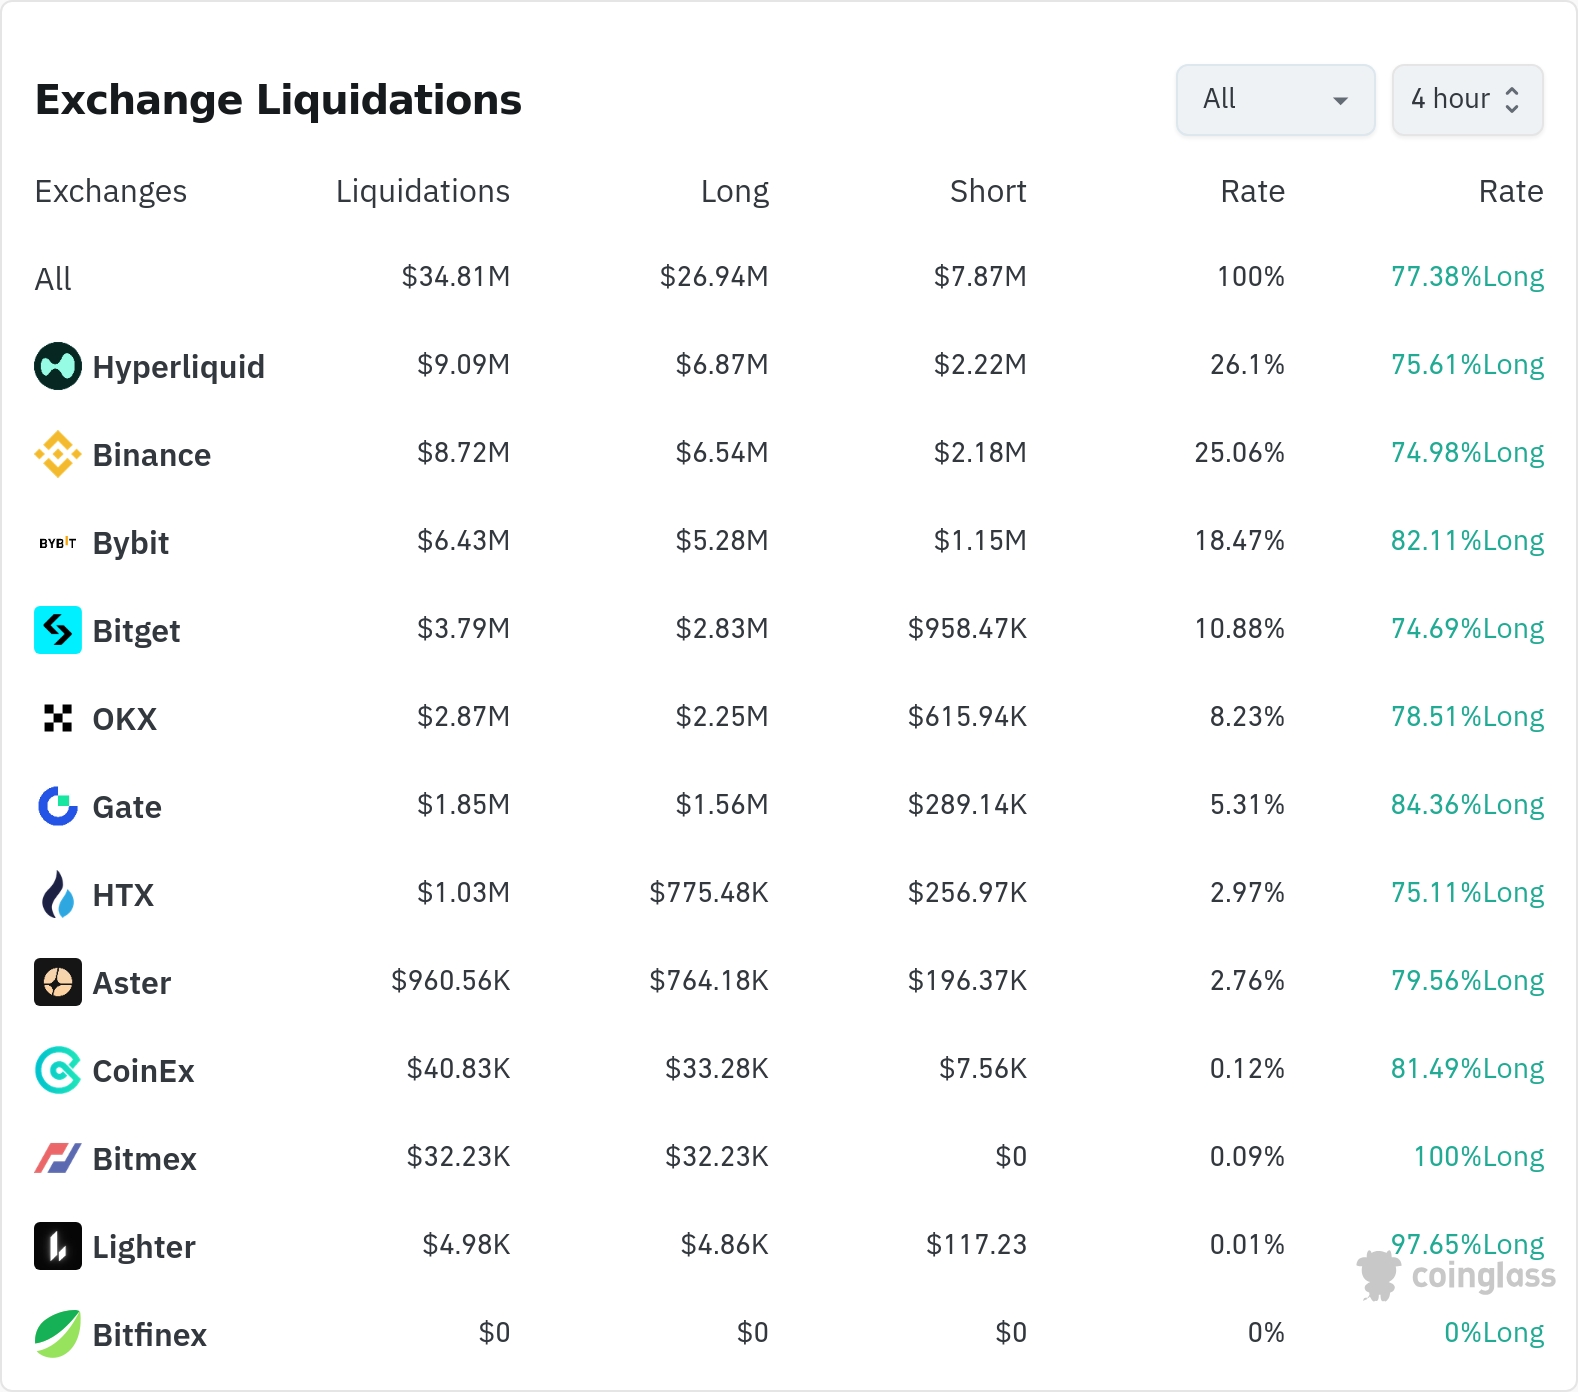Click the Exchanges column header
Viewport: 1578px width, 1392px height.
click(x=111, y=191)
